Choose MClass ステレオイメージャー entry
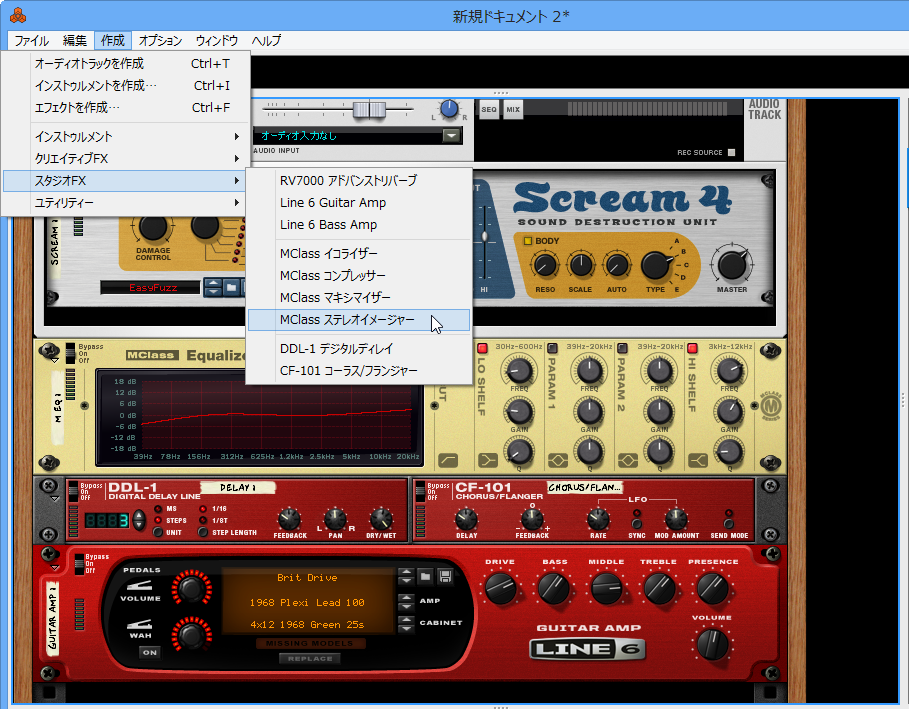The height and width of the screenshot is (709, 909). click(x=359, y=320)
